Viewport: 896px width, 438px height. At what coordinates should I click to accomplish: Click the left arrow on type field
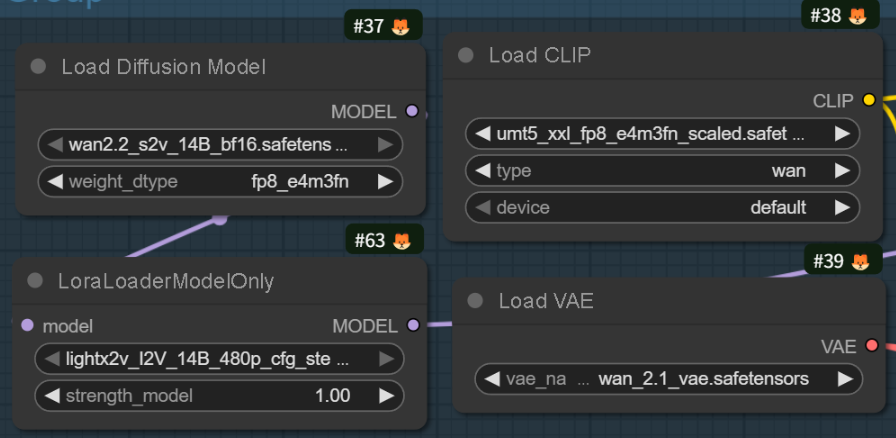pos(483,170)
